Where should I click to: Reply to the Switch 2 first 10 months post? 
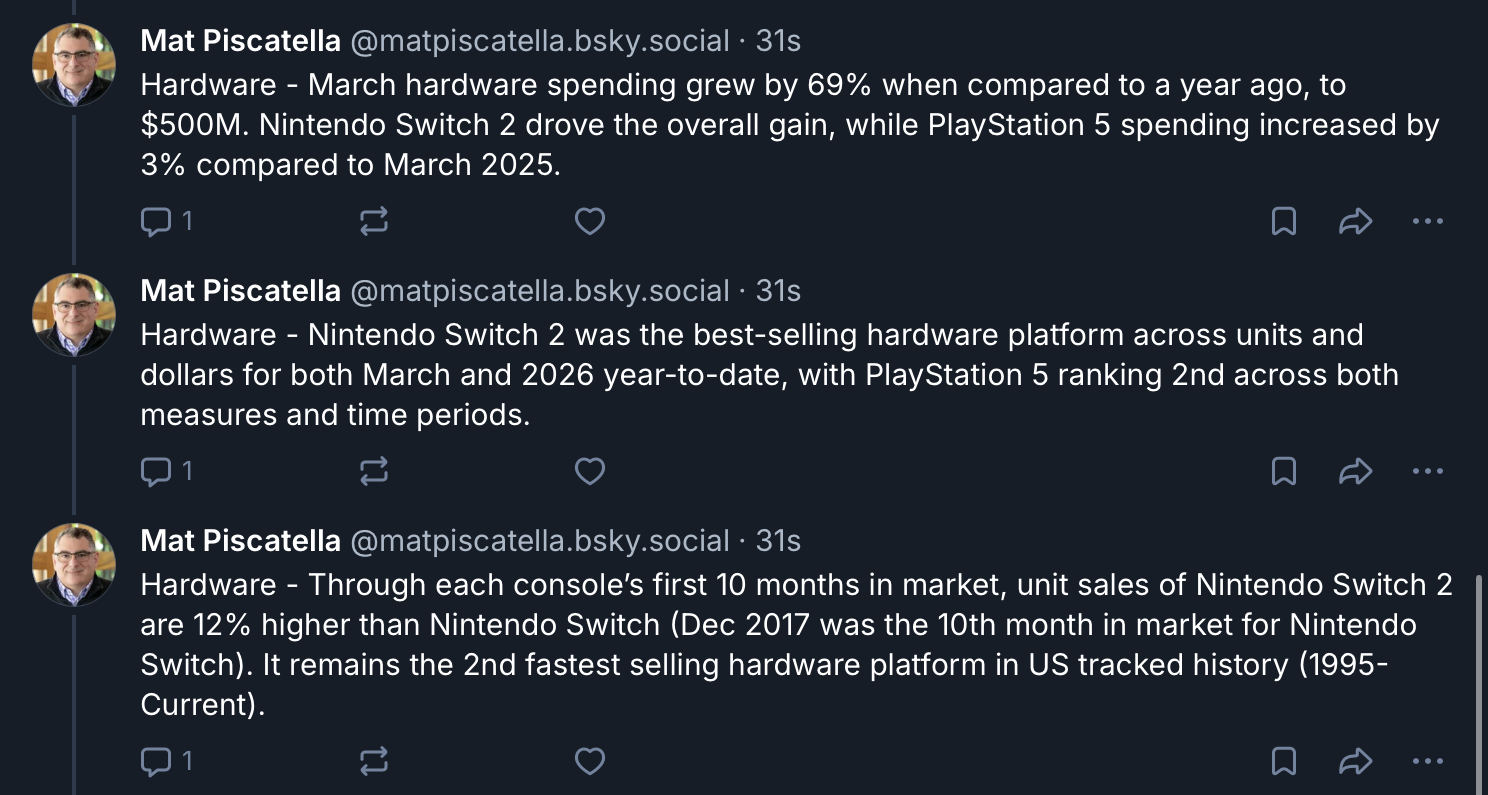pyautogui.click(x=156, y=762)
